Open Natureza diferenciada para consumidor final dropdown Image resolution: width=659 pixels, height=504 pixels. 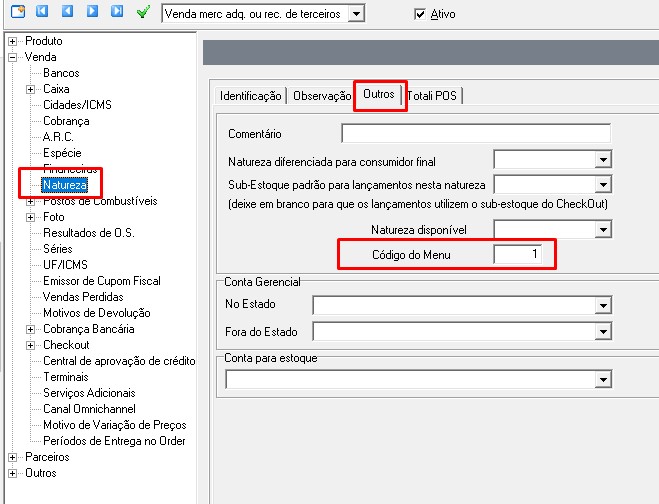pyautogui.click(x=603, y=160)
